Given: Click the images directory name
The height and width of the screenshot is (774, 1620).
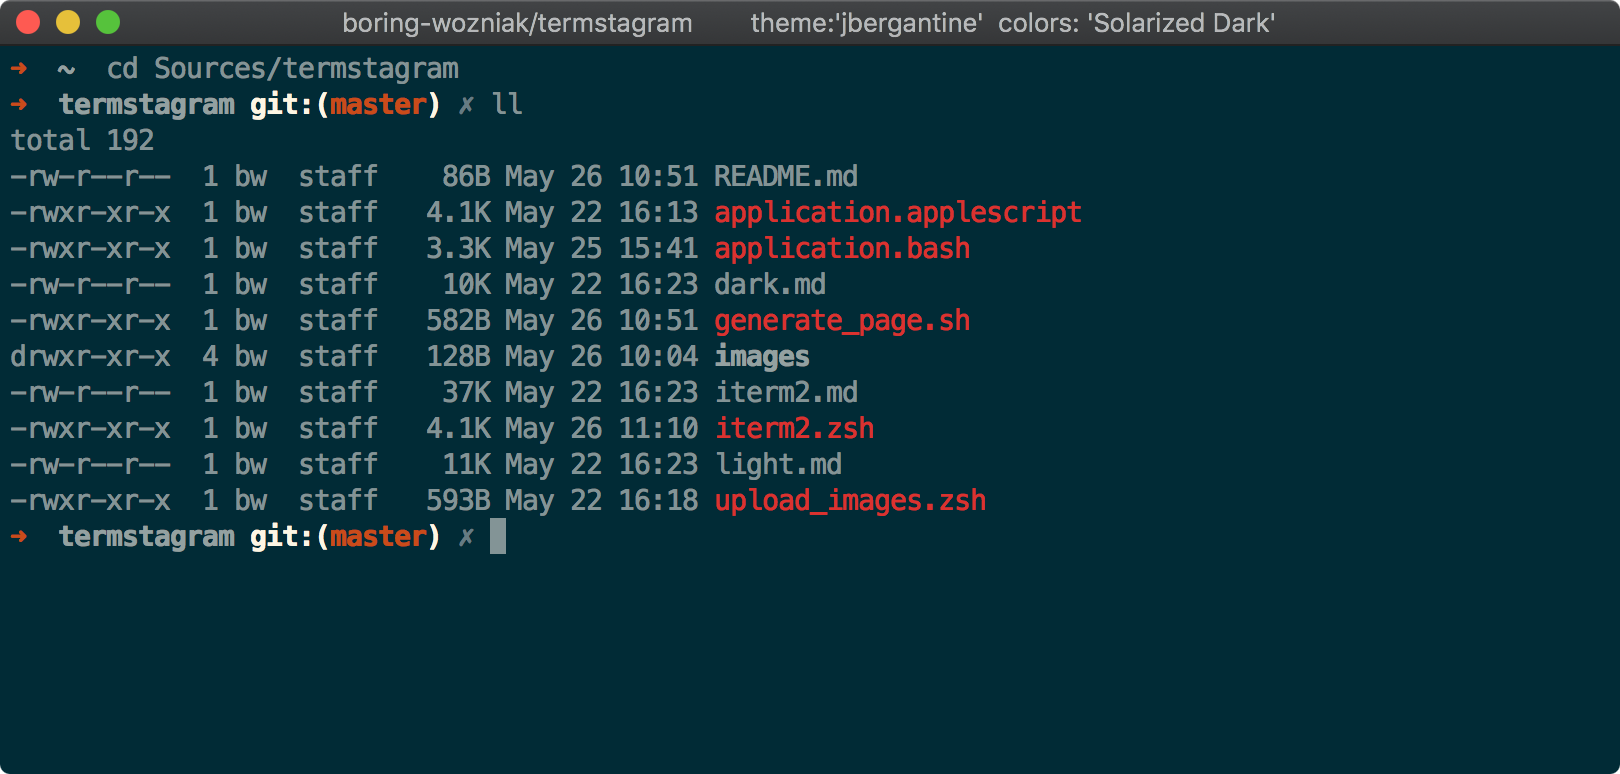Looking at the screenshot, I should (x=762, y=357).
